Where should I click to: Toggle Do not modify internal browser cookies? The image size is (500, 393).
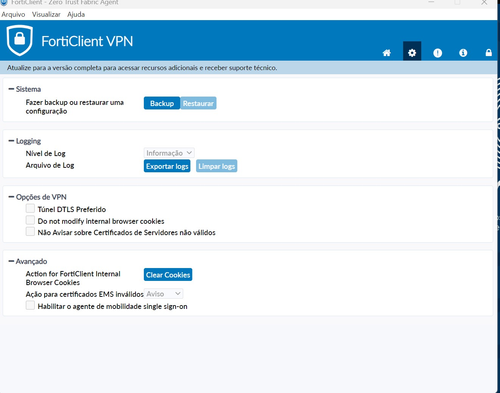30,220
